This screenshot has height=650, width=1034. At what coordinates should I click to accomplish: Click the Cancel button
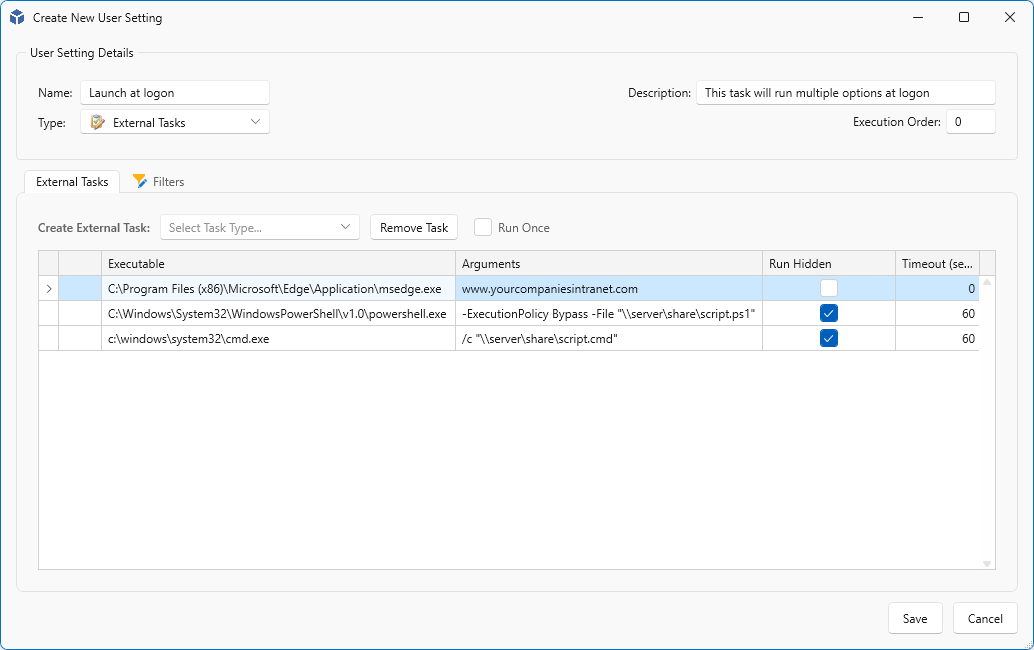tap(984, 618)
